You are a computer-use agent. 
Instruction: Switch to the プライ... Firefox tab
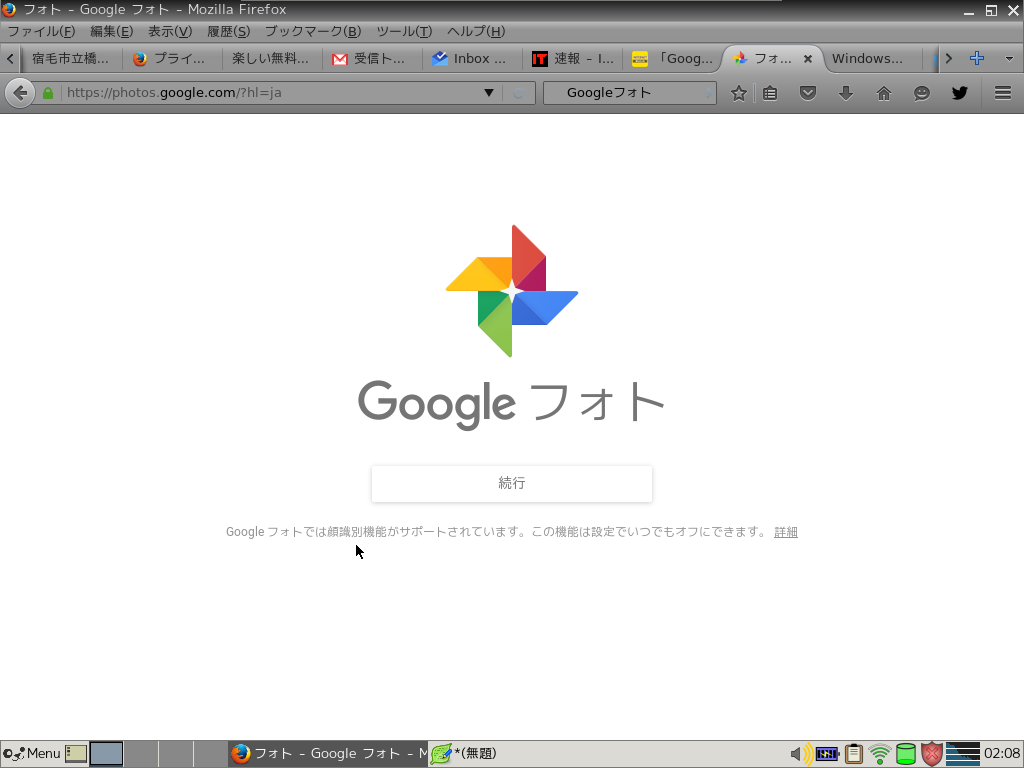click(x=171, y=59)
